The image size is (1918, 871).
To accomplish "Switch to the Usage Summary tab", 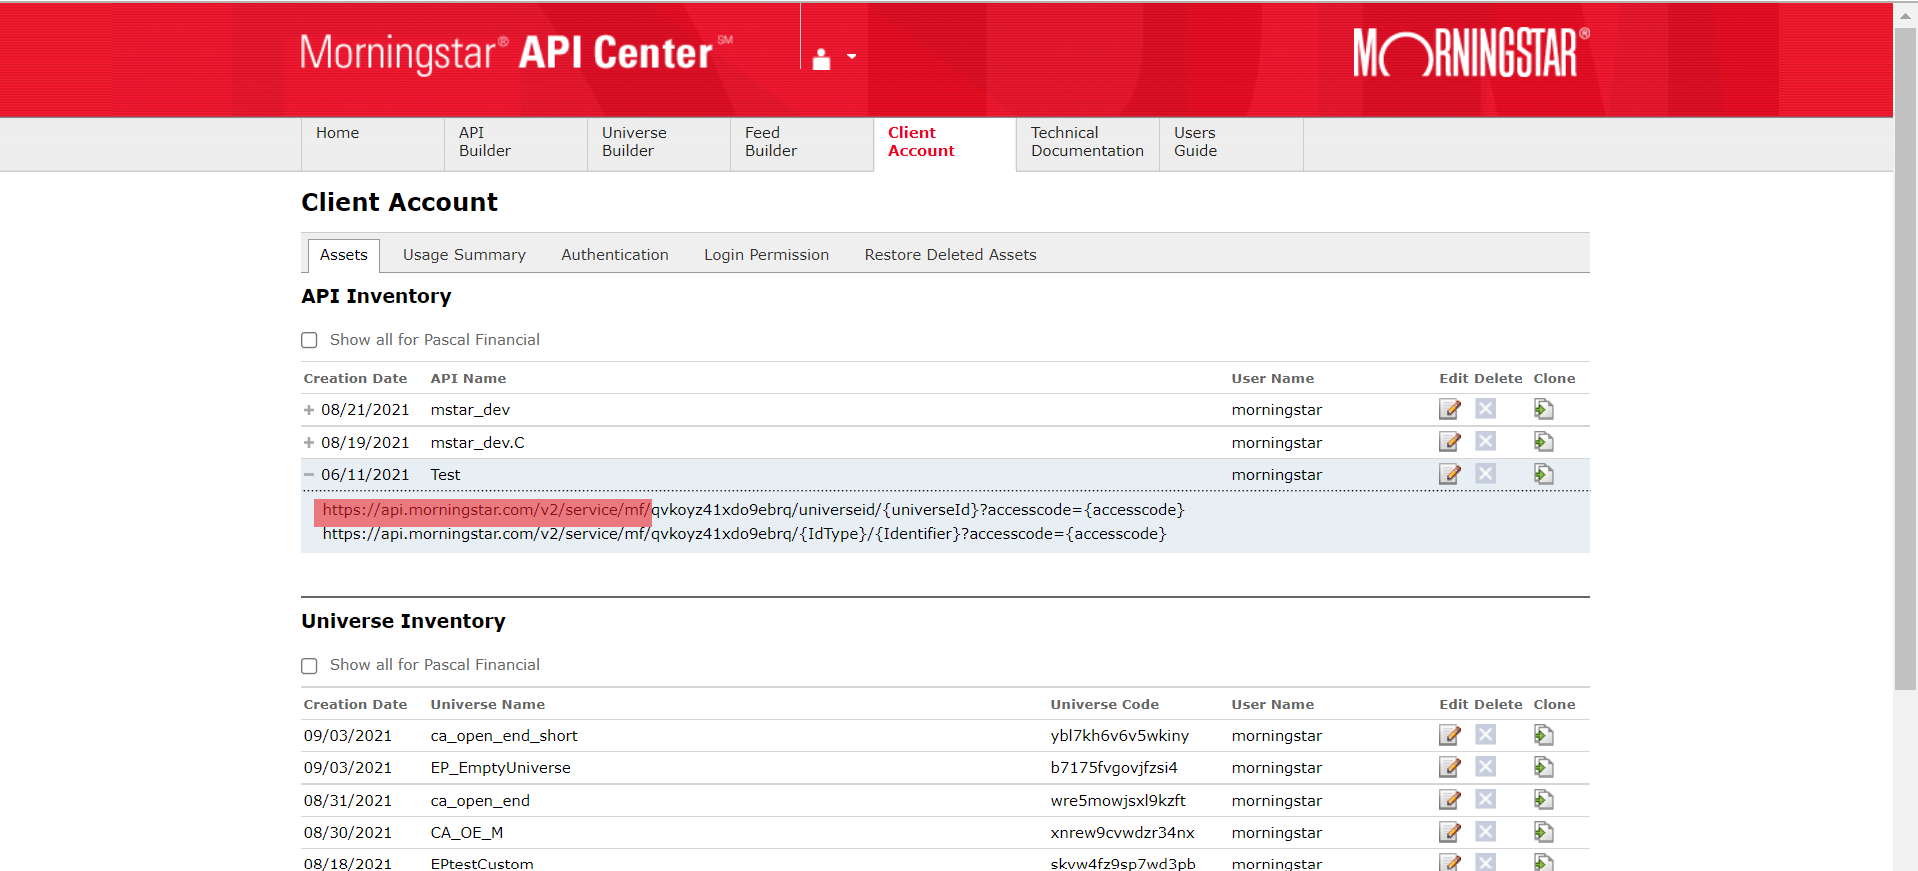I will coord(464,255).
